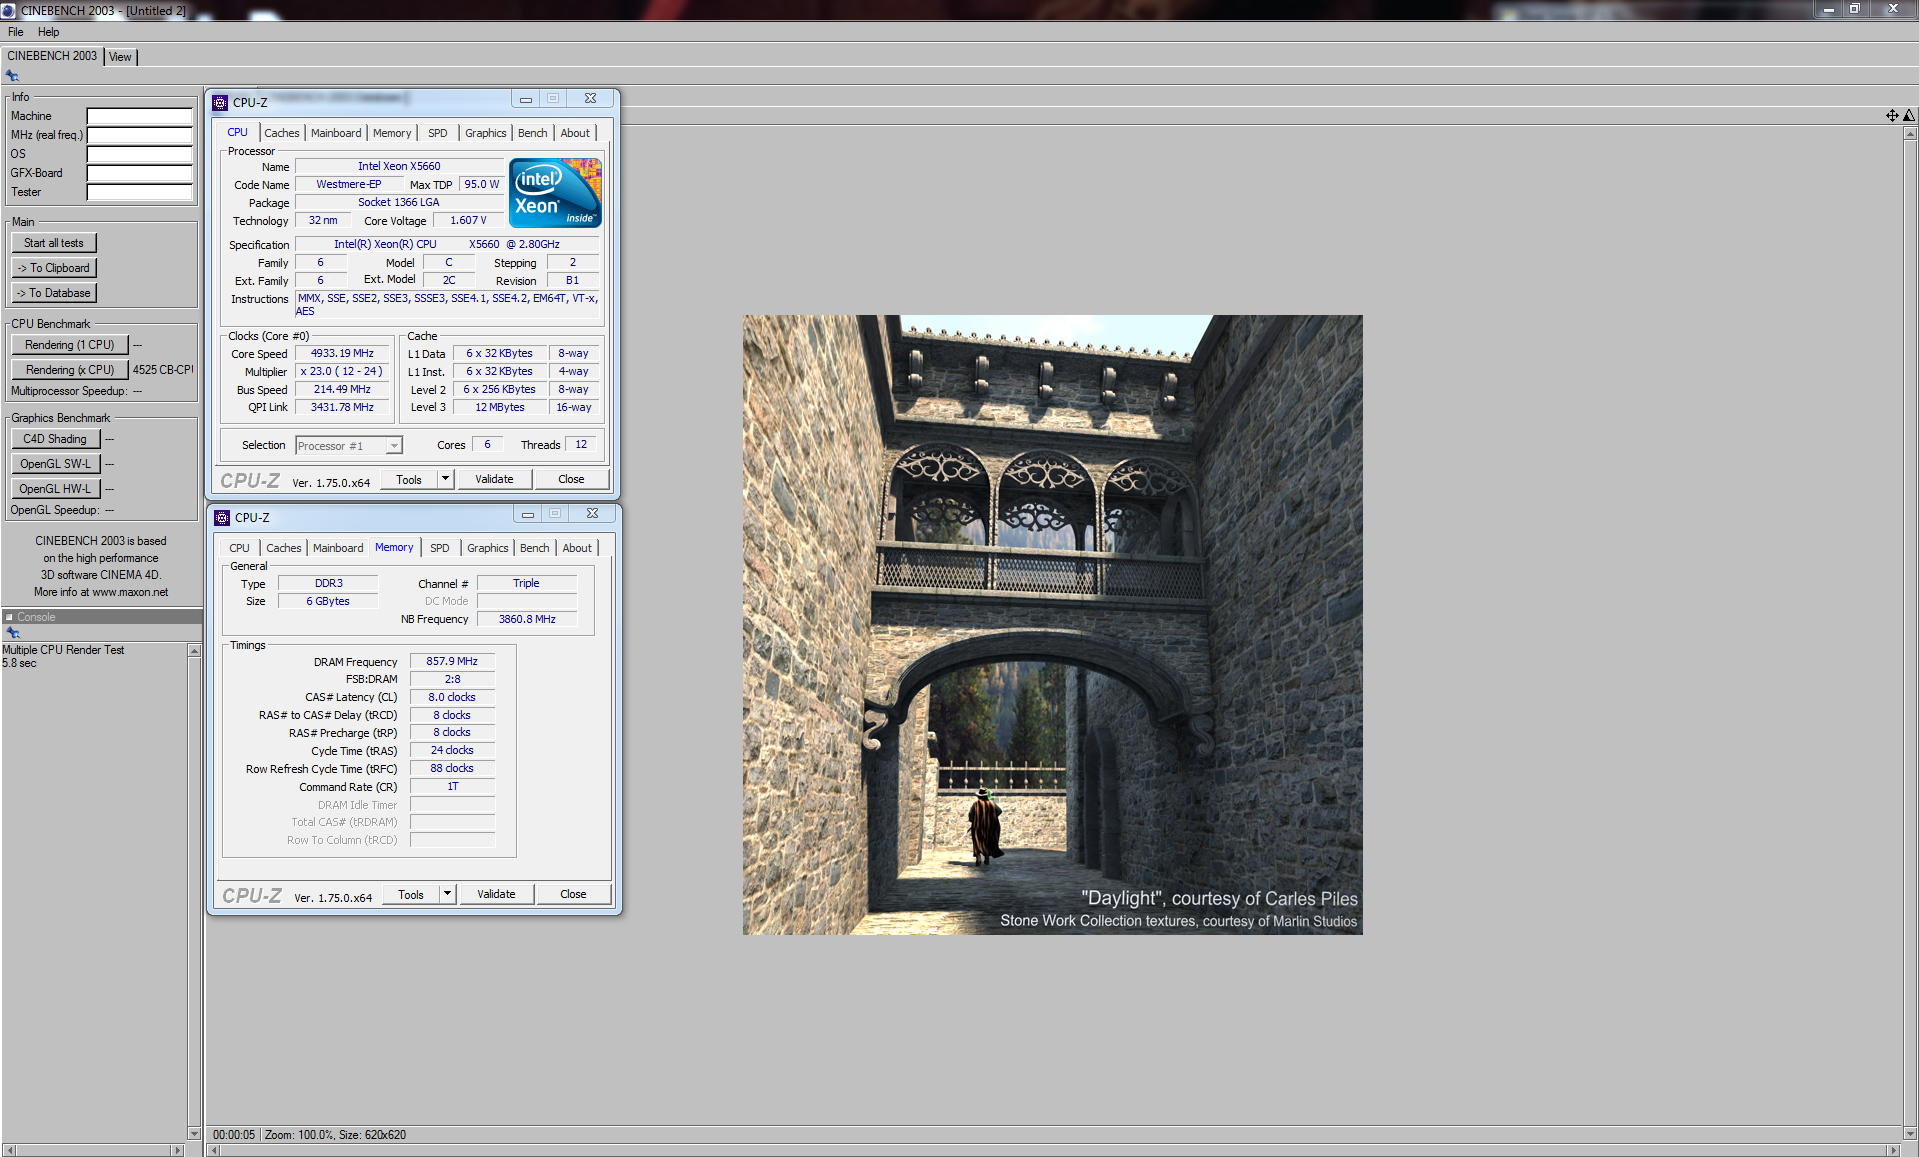Send results with To Database button
Image resolution: width=1919 pixels, height=1157 pixels.
(x=54, y=293)
